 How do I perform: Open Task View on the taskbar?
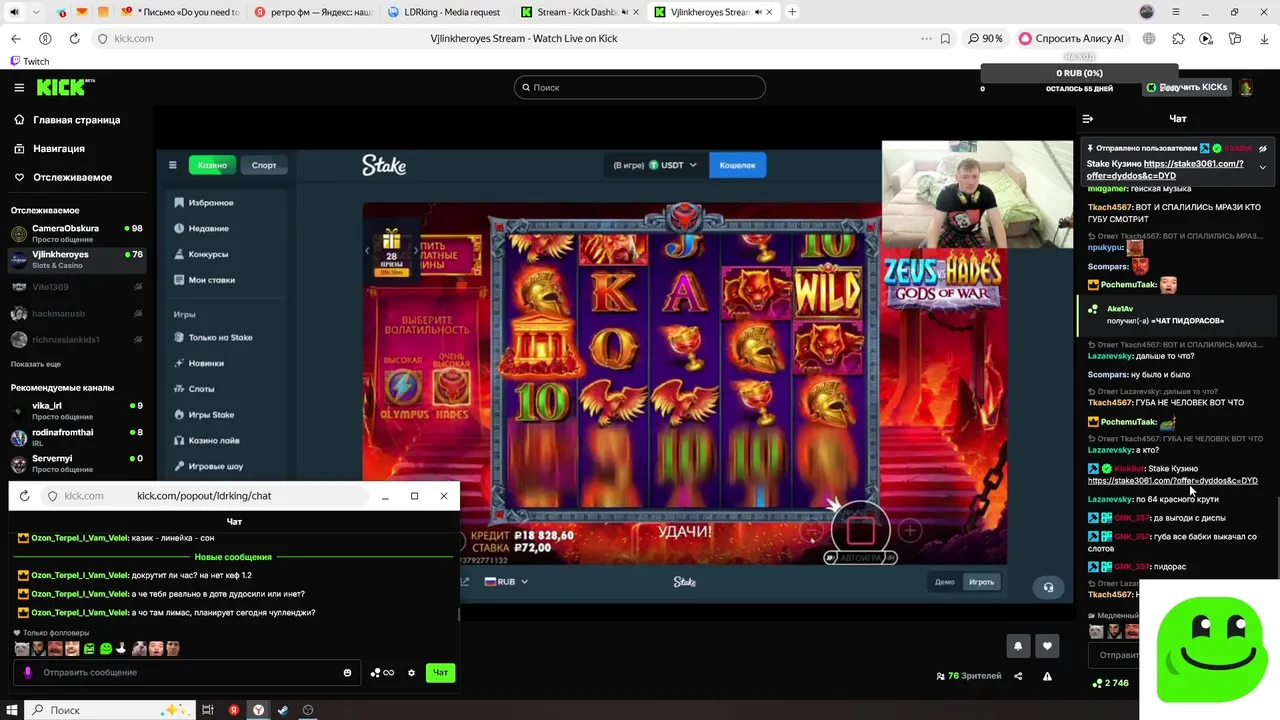coord(208,710)
